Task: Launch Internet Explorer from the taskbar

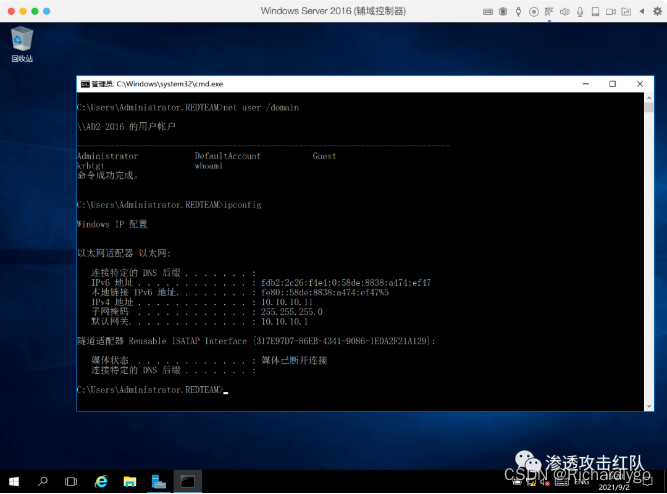Action: [101, 481]
